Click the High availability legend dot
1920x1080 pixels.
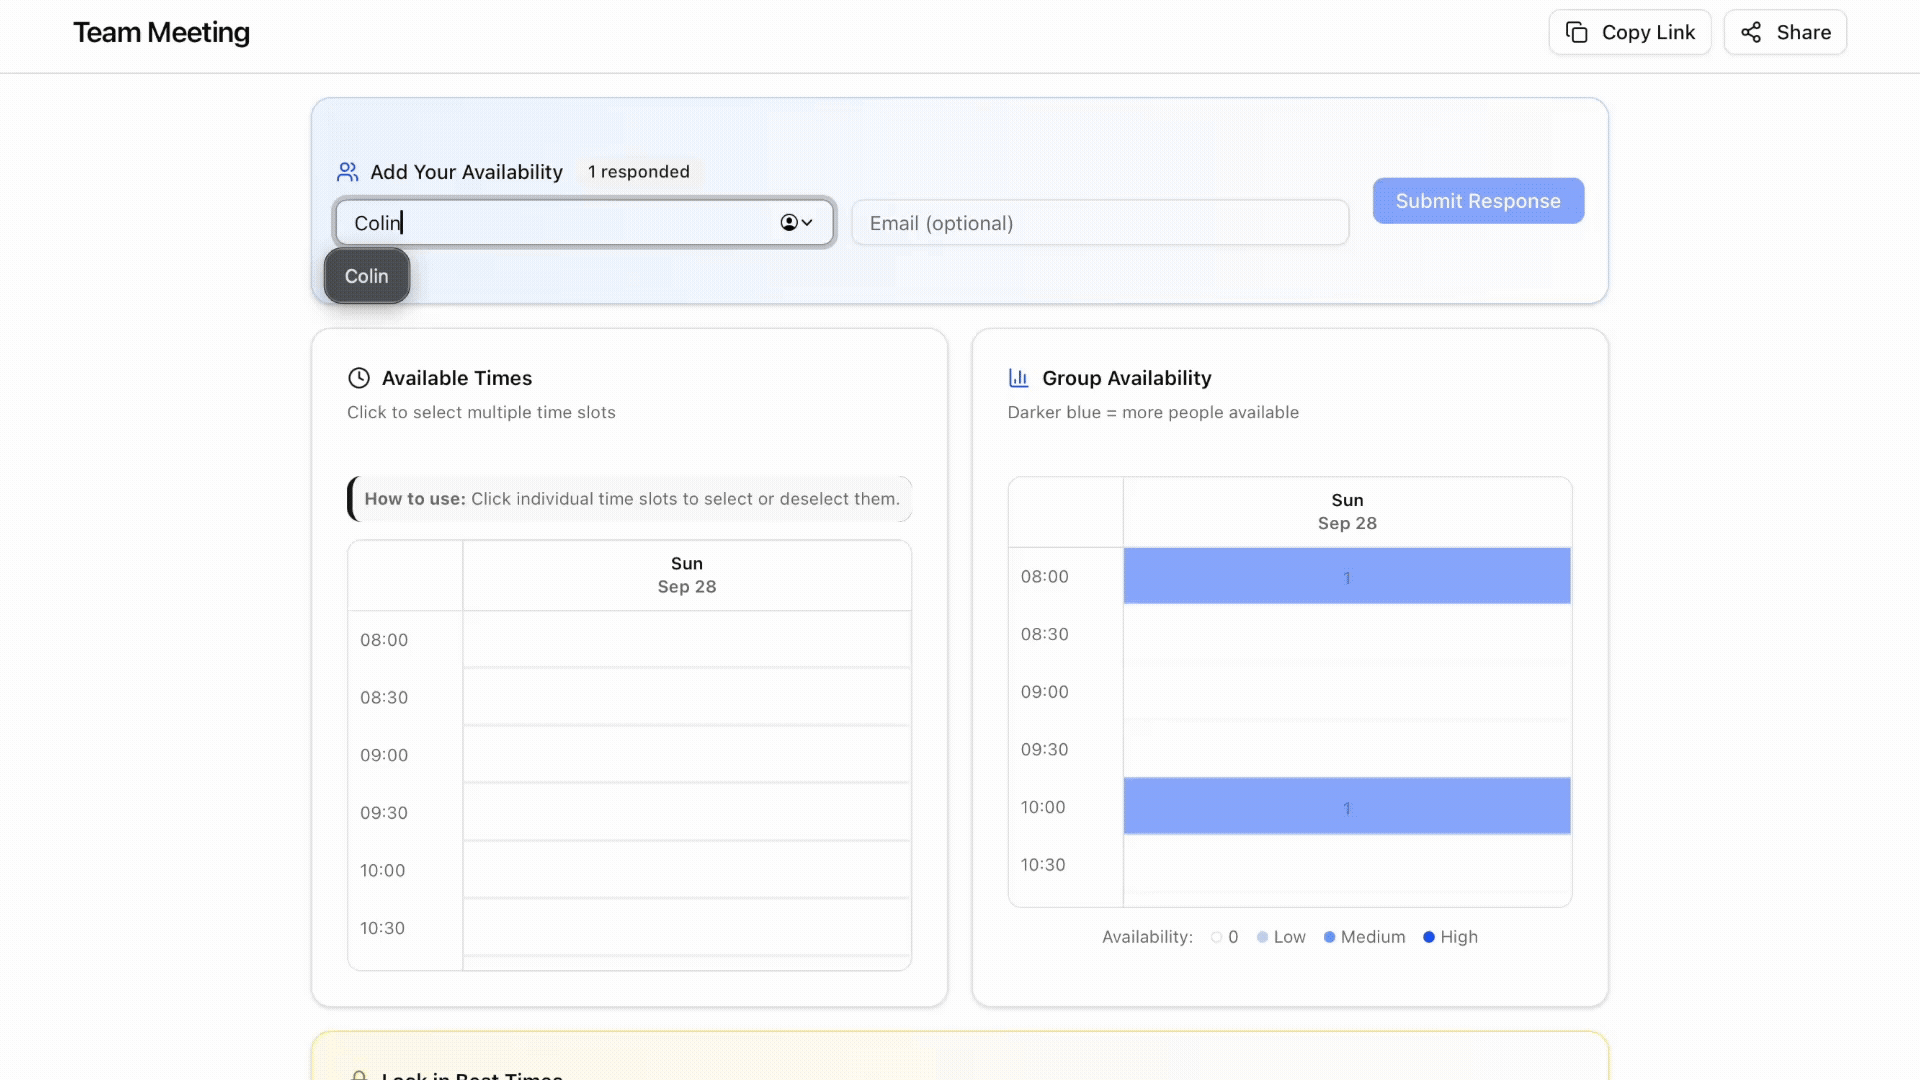[1429, 938]
